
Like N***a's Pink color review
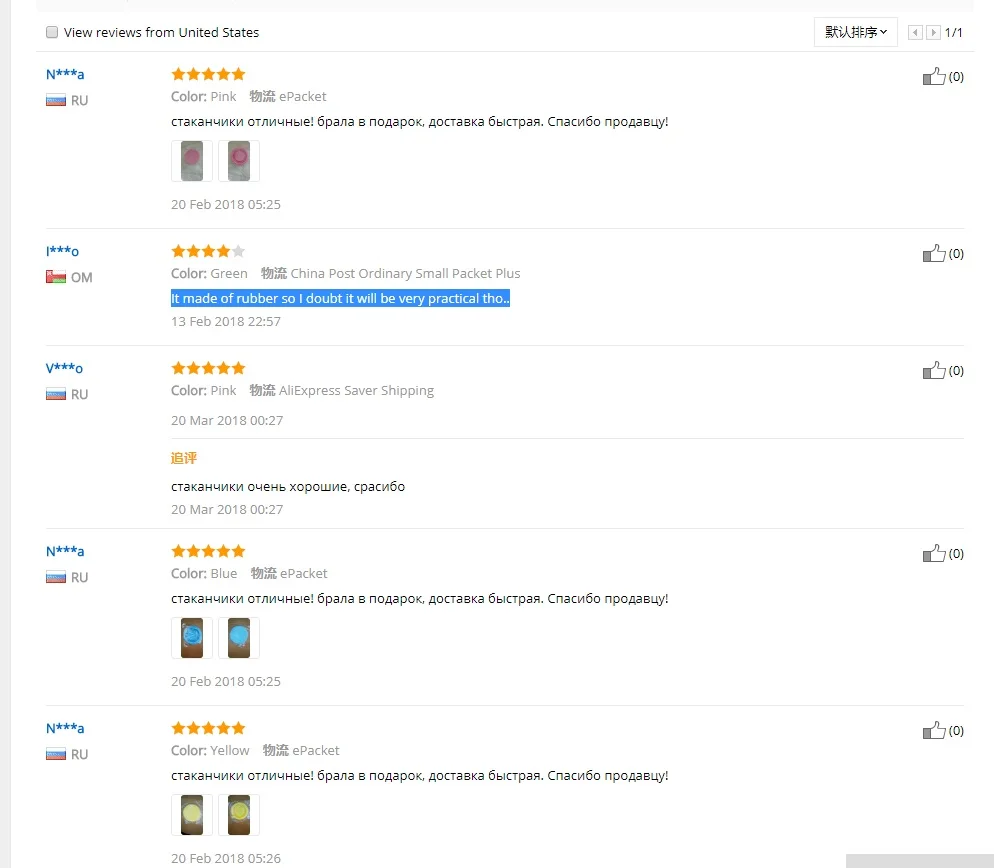pyautogui.click(x=934, y=77)
